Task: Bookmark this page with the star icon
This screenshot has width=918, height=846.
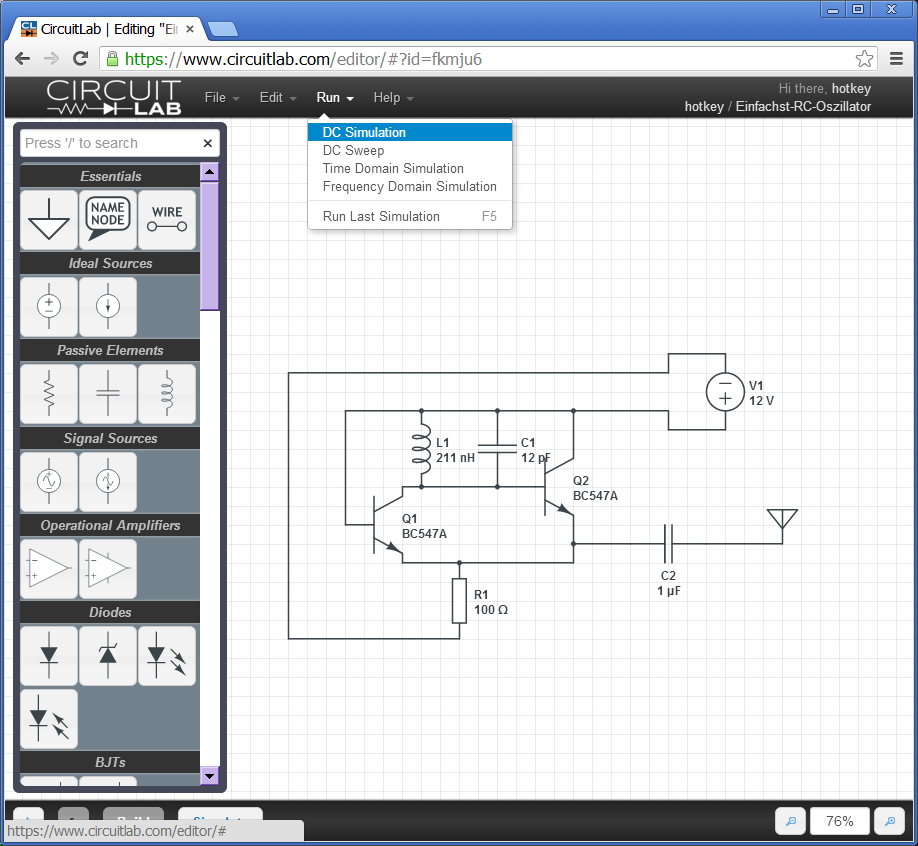Action: coord(864,59)
